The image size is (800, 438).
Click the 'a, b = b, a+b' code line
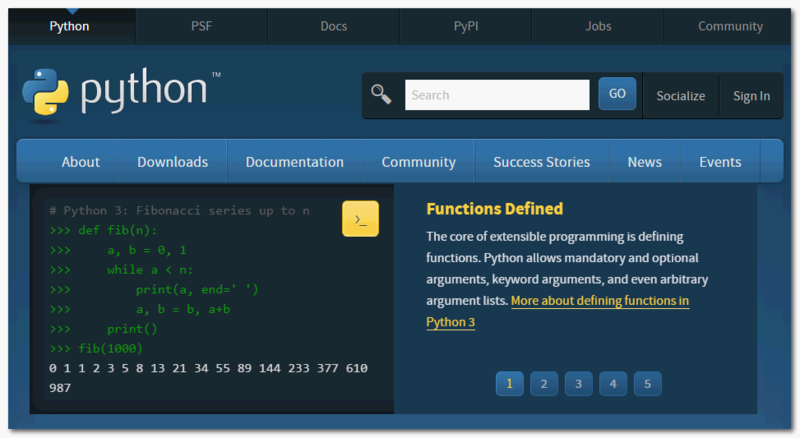point(140,309)
